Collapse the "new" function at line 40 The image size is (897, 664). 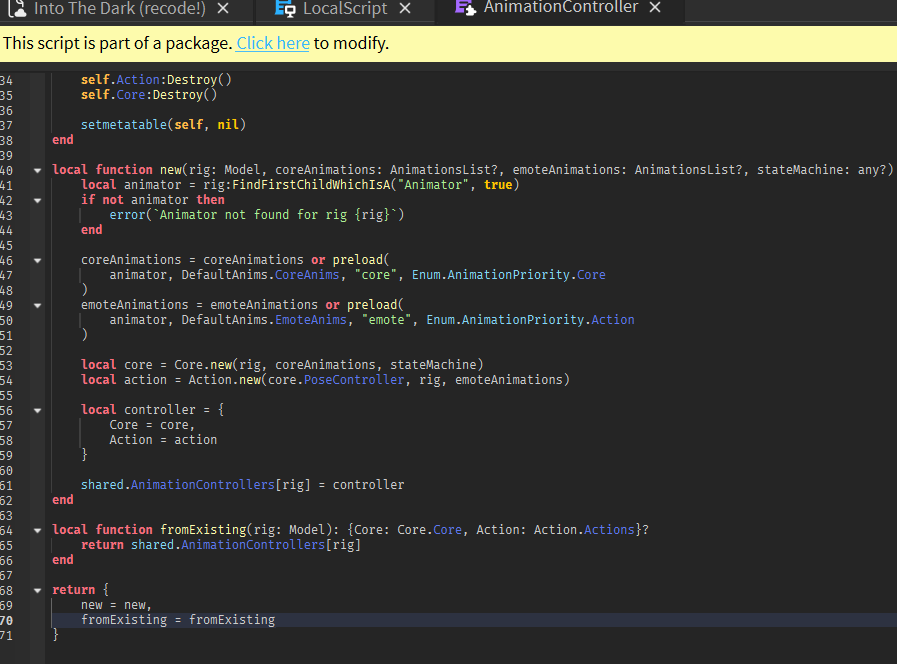coord(36,169)
